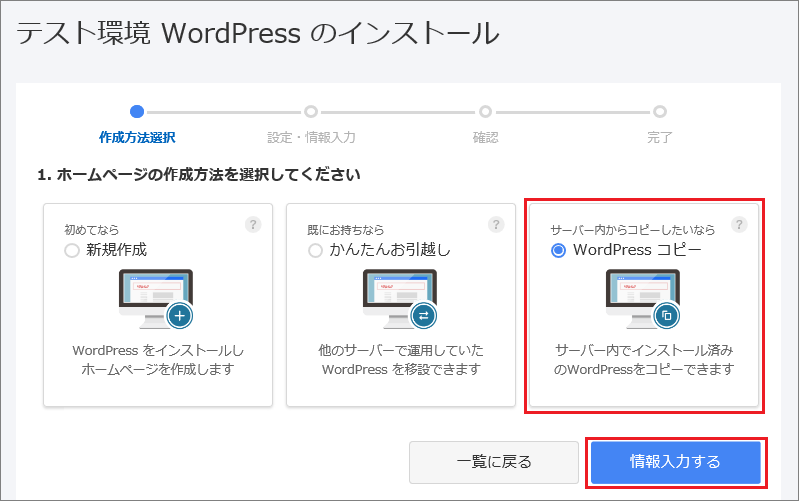Click description 他のサーバーで運用していた WordPress を移設できます
The image size is (799, 501).
tap(401, 360)
